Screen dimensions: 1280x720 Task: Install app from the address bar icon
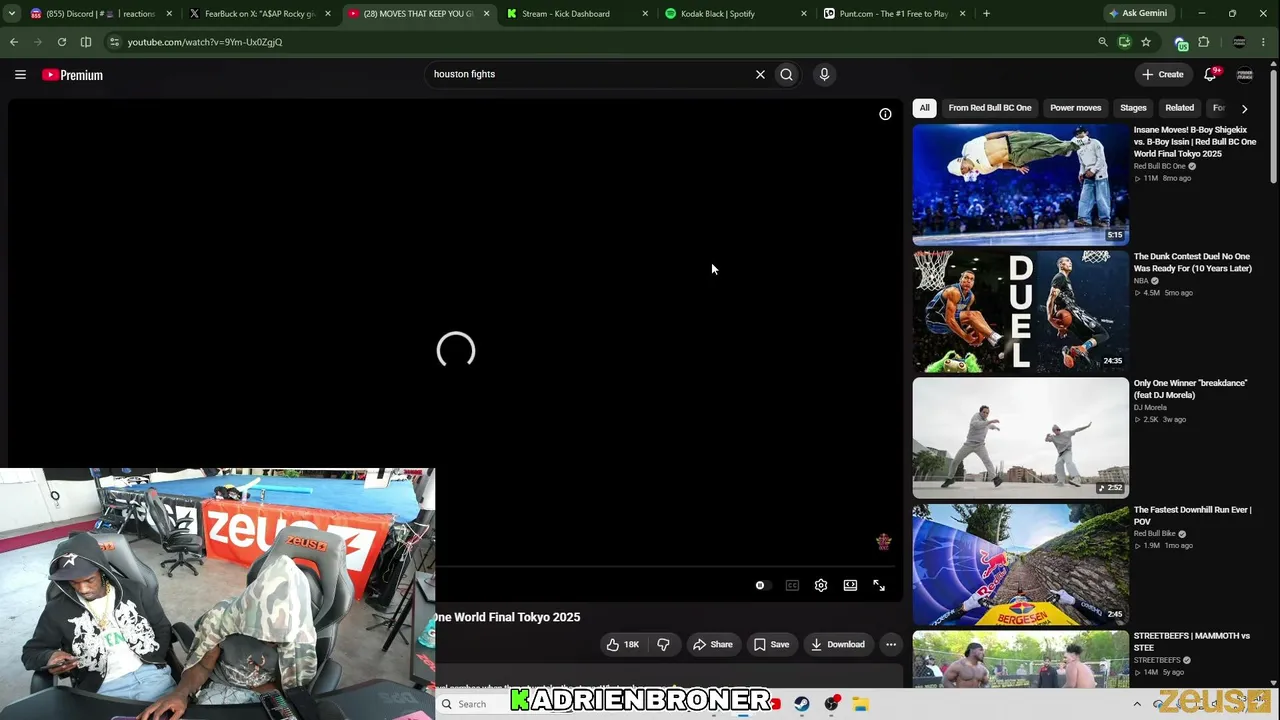(1125, 42)
